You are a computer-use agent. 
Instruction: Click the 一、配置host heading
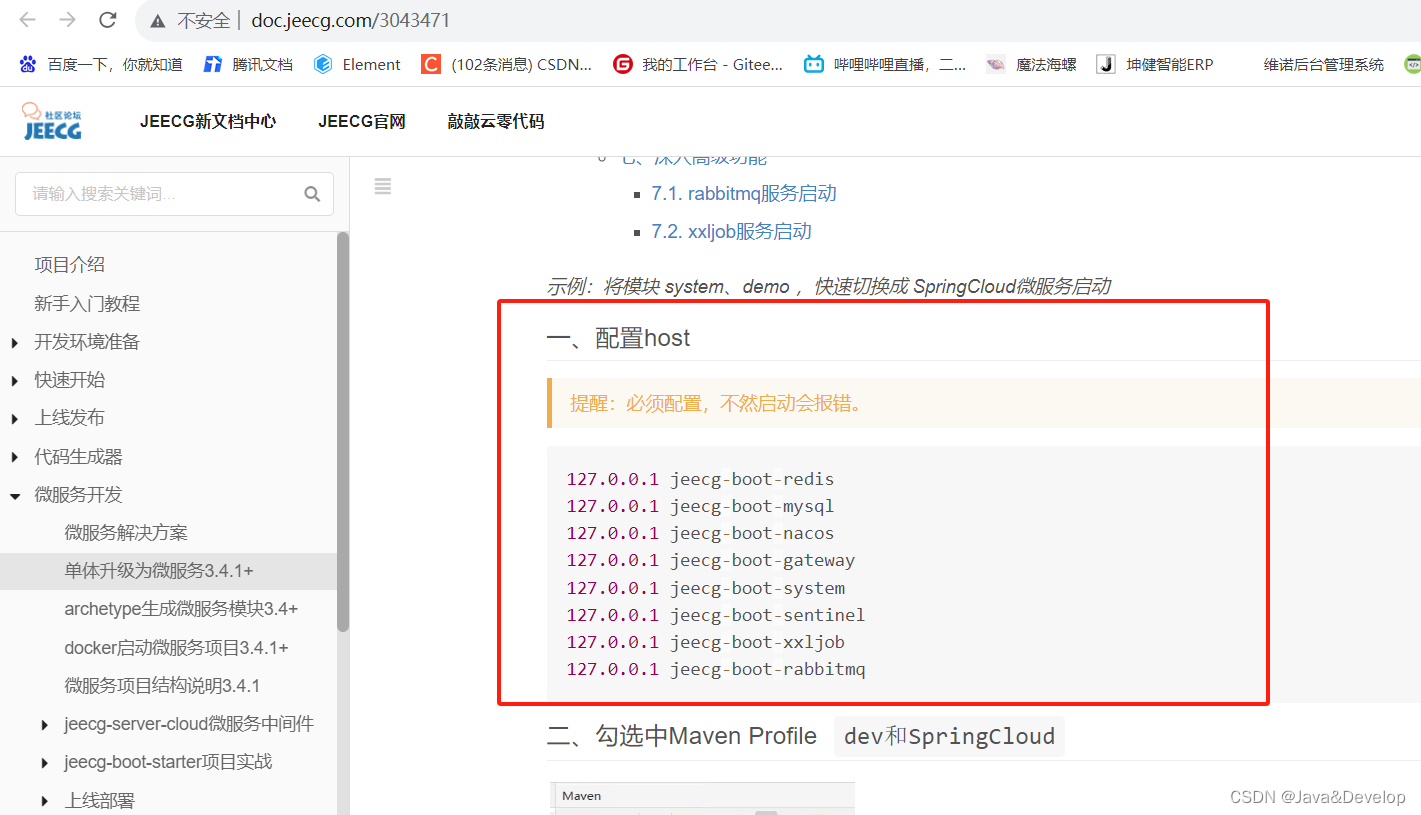[618, 338]
